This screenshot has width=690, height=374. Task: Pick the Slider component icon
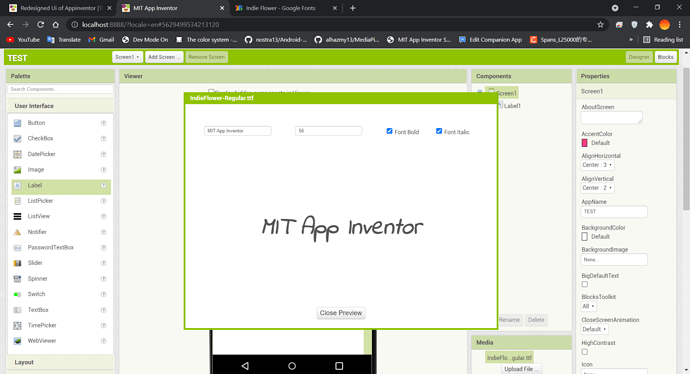point(17,263)
